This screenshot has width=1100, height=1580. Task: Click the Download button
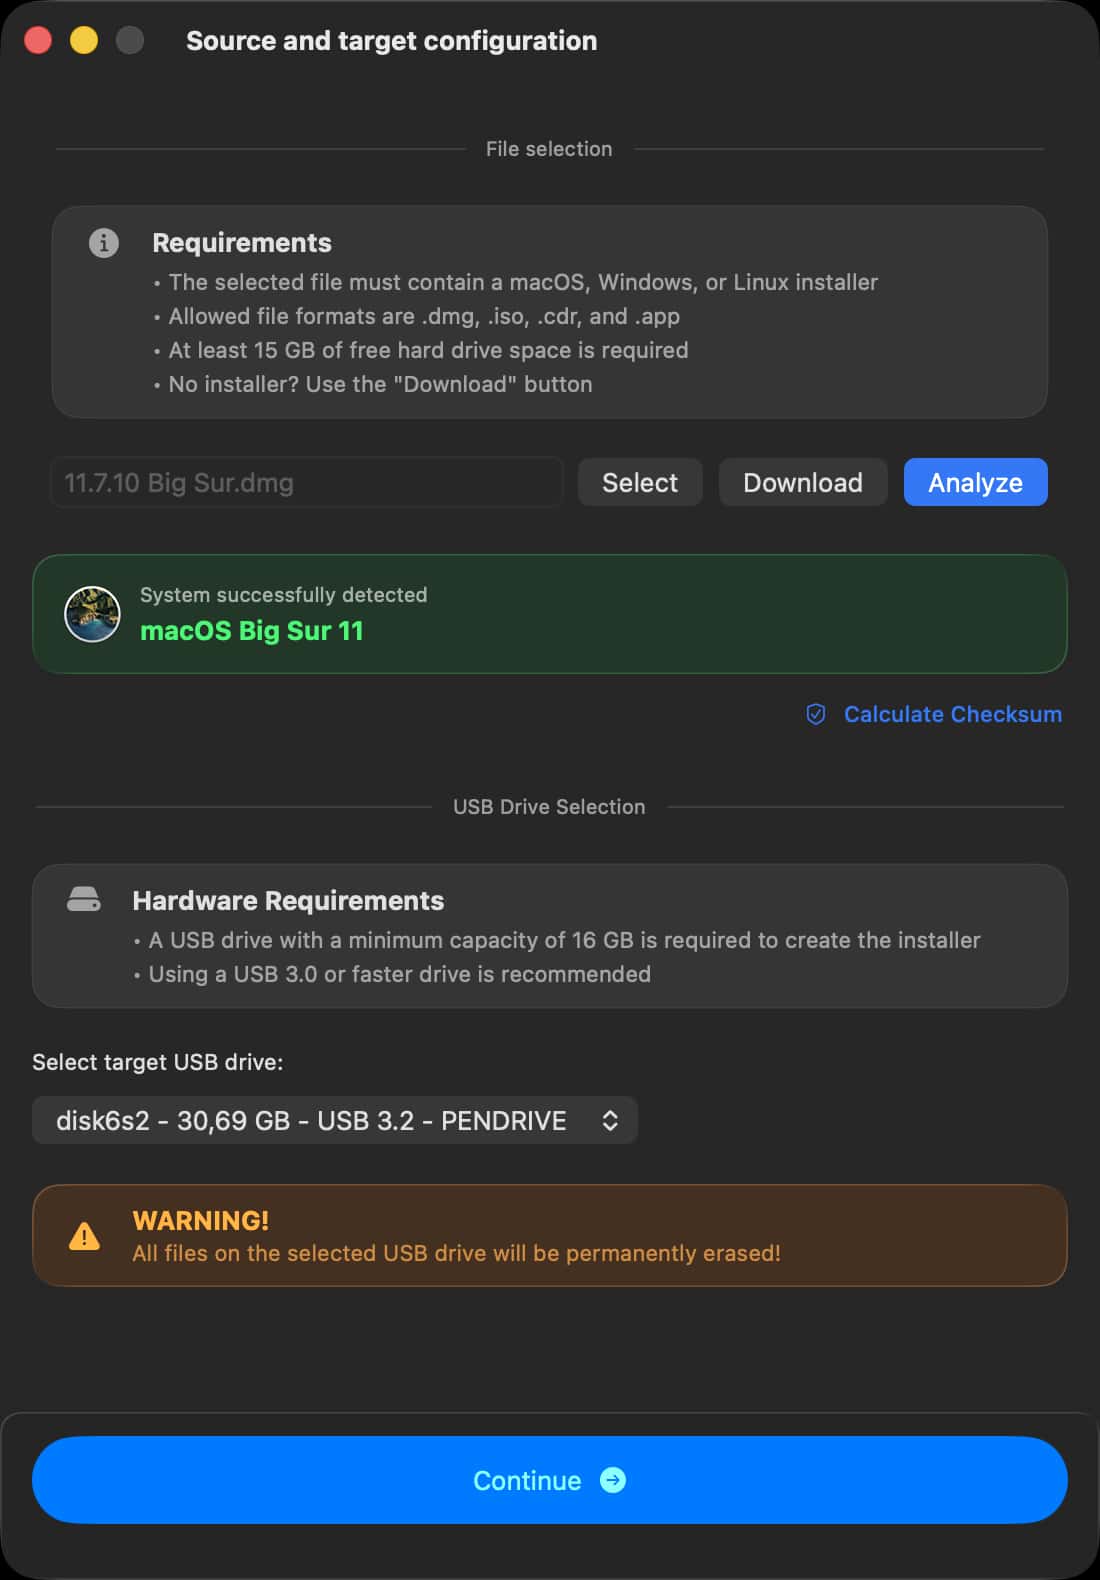pos(803,482)
